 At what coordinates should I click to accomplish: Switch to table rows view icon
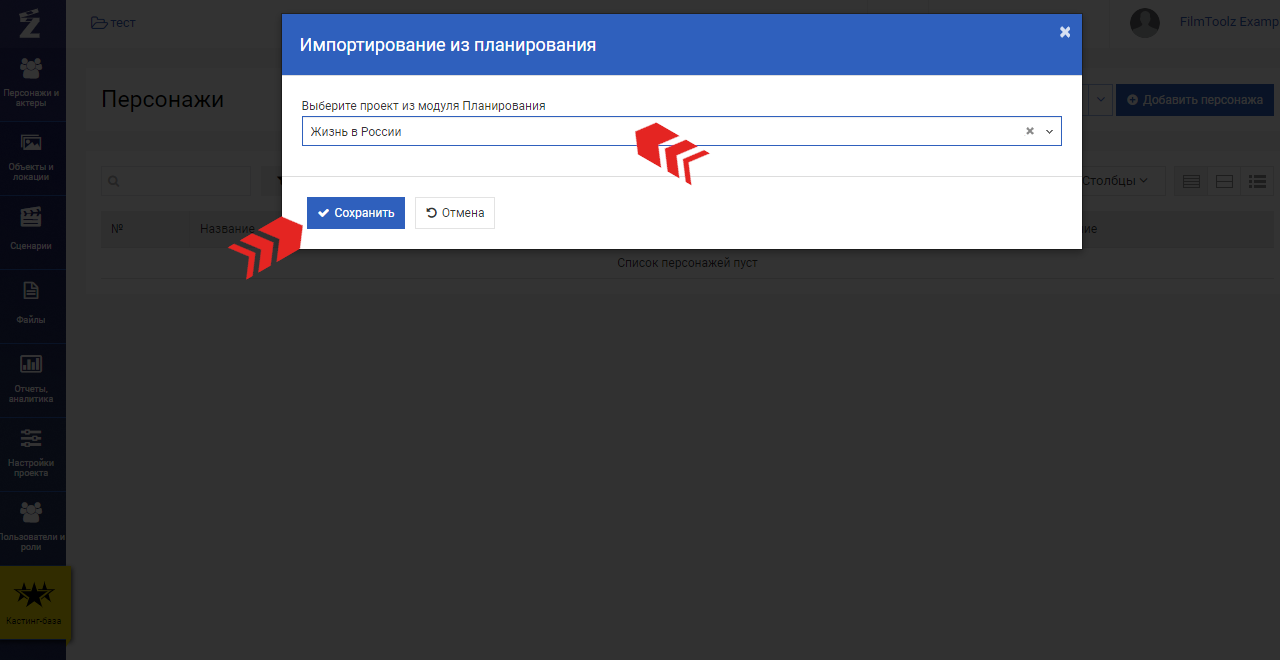1191,181
